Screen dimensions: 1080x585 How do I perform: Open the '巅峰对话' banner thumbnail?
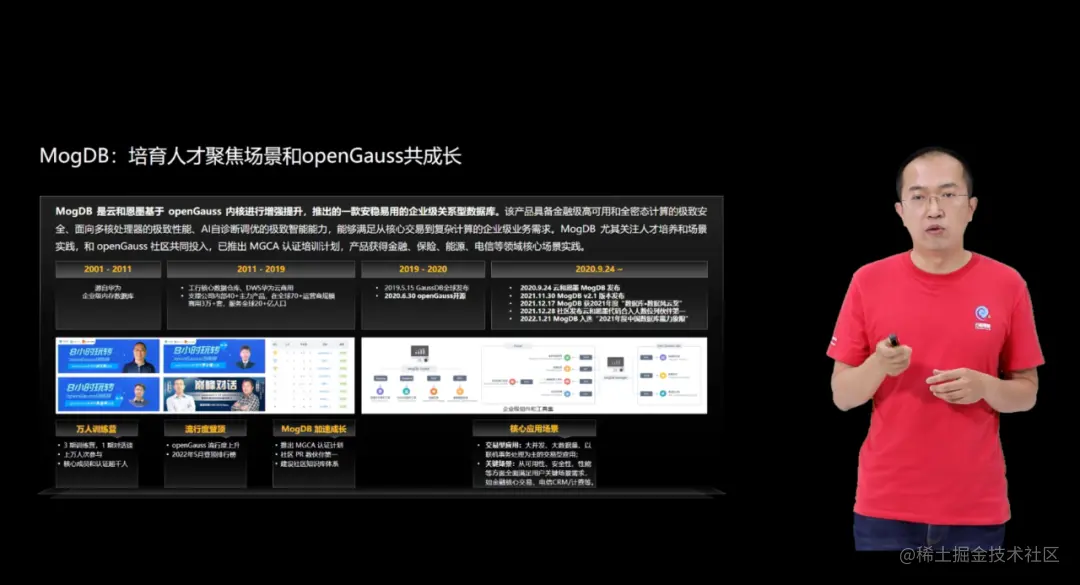(x=214, y=394)
